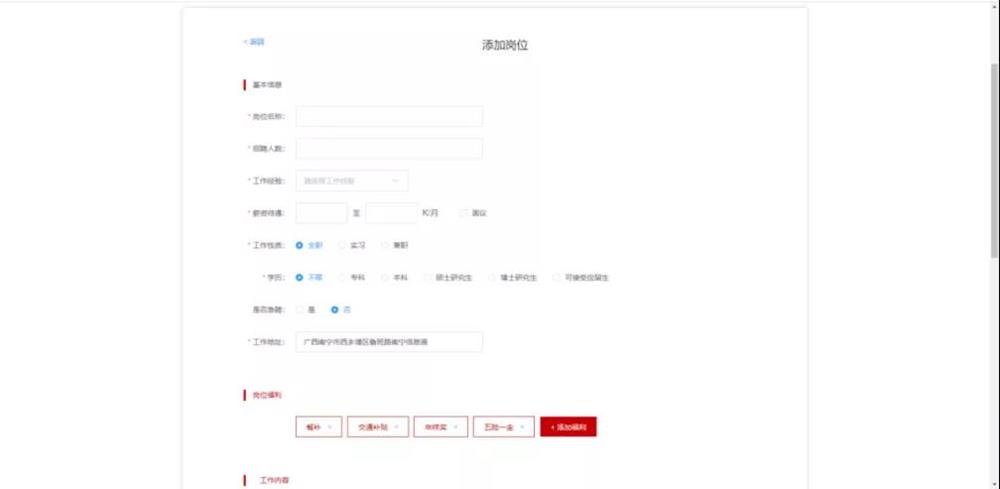Remove the 交通补贴 benefit tag via its x icon
Image resolution: width=1000 pixels, height=489 pixels.
pyautogui.click(x=396, y=427)
